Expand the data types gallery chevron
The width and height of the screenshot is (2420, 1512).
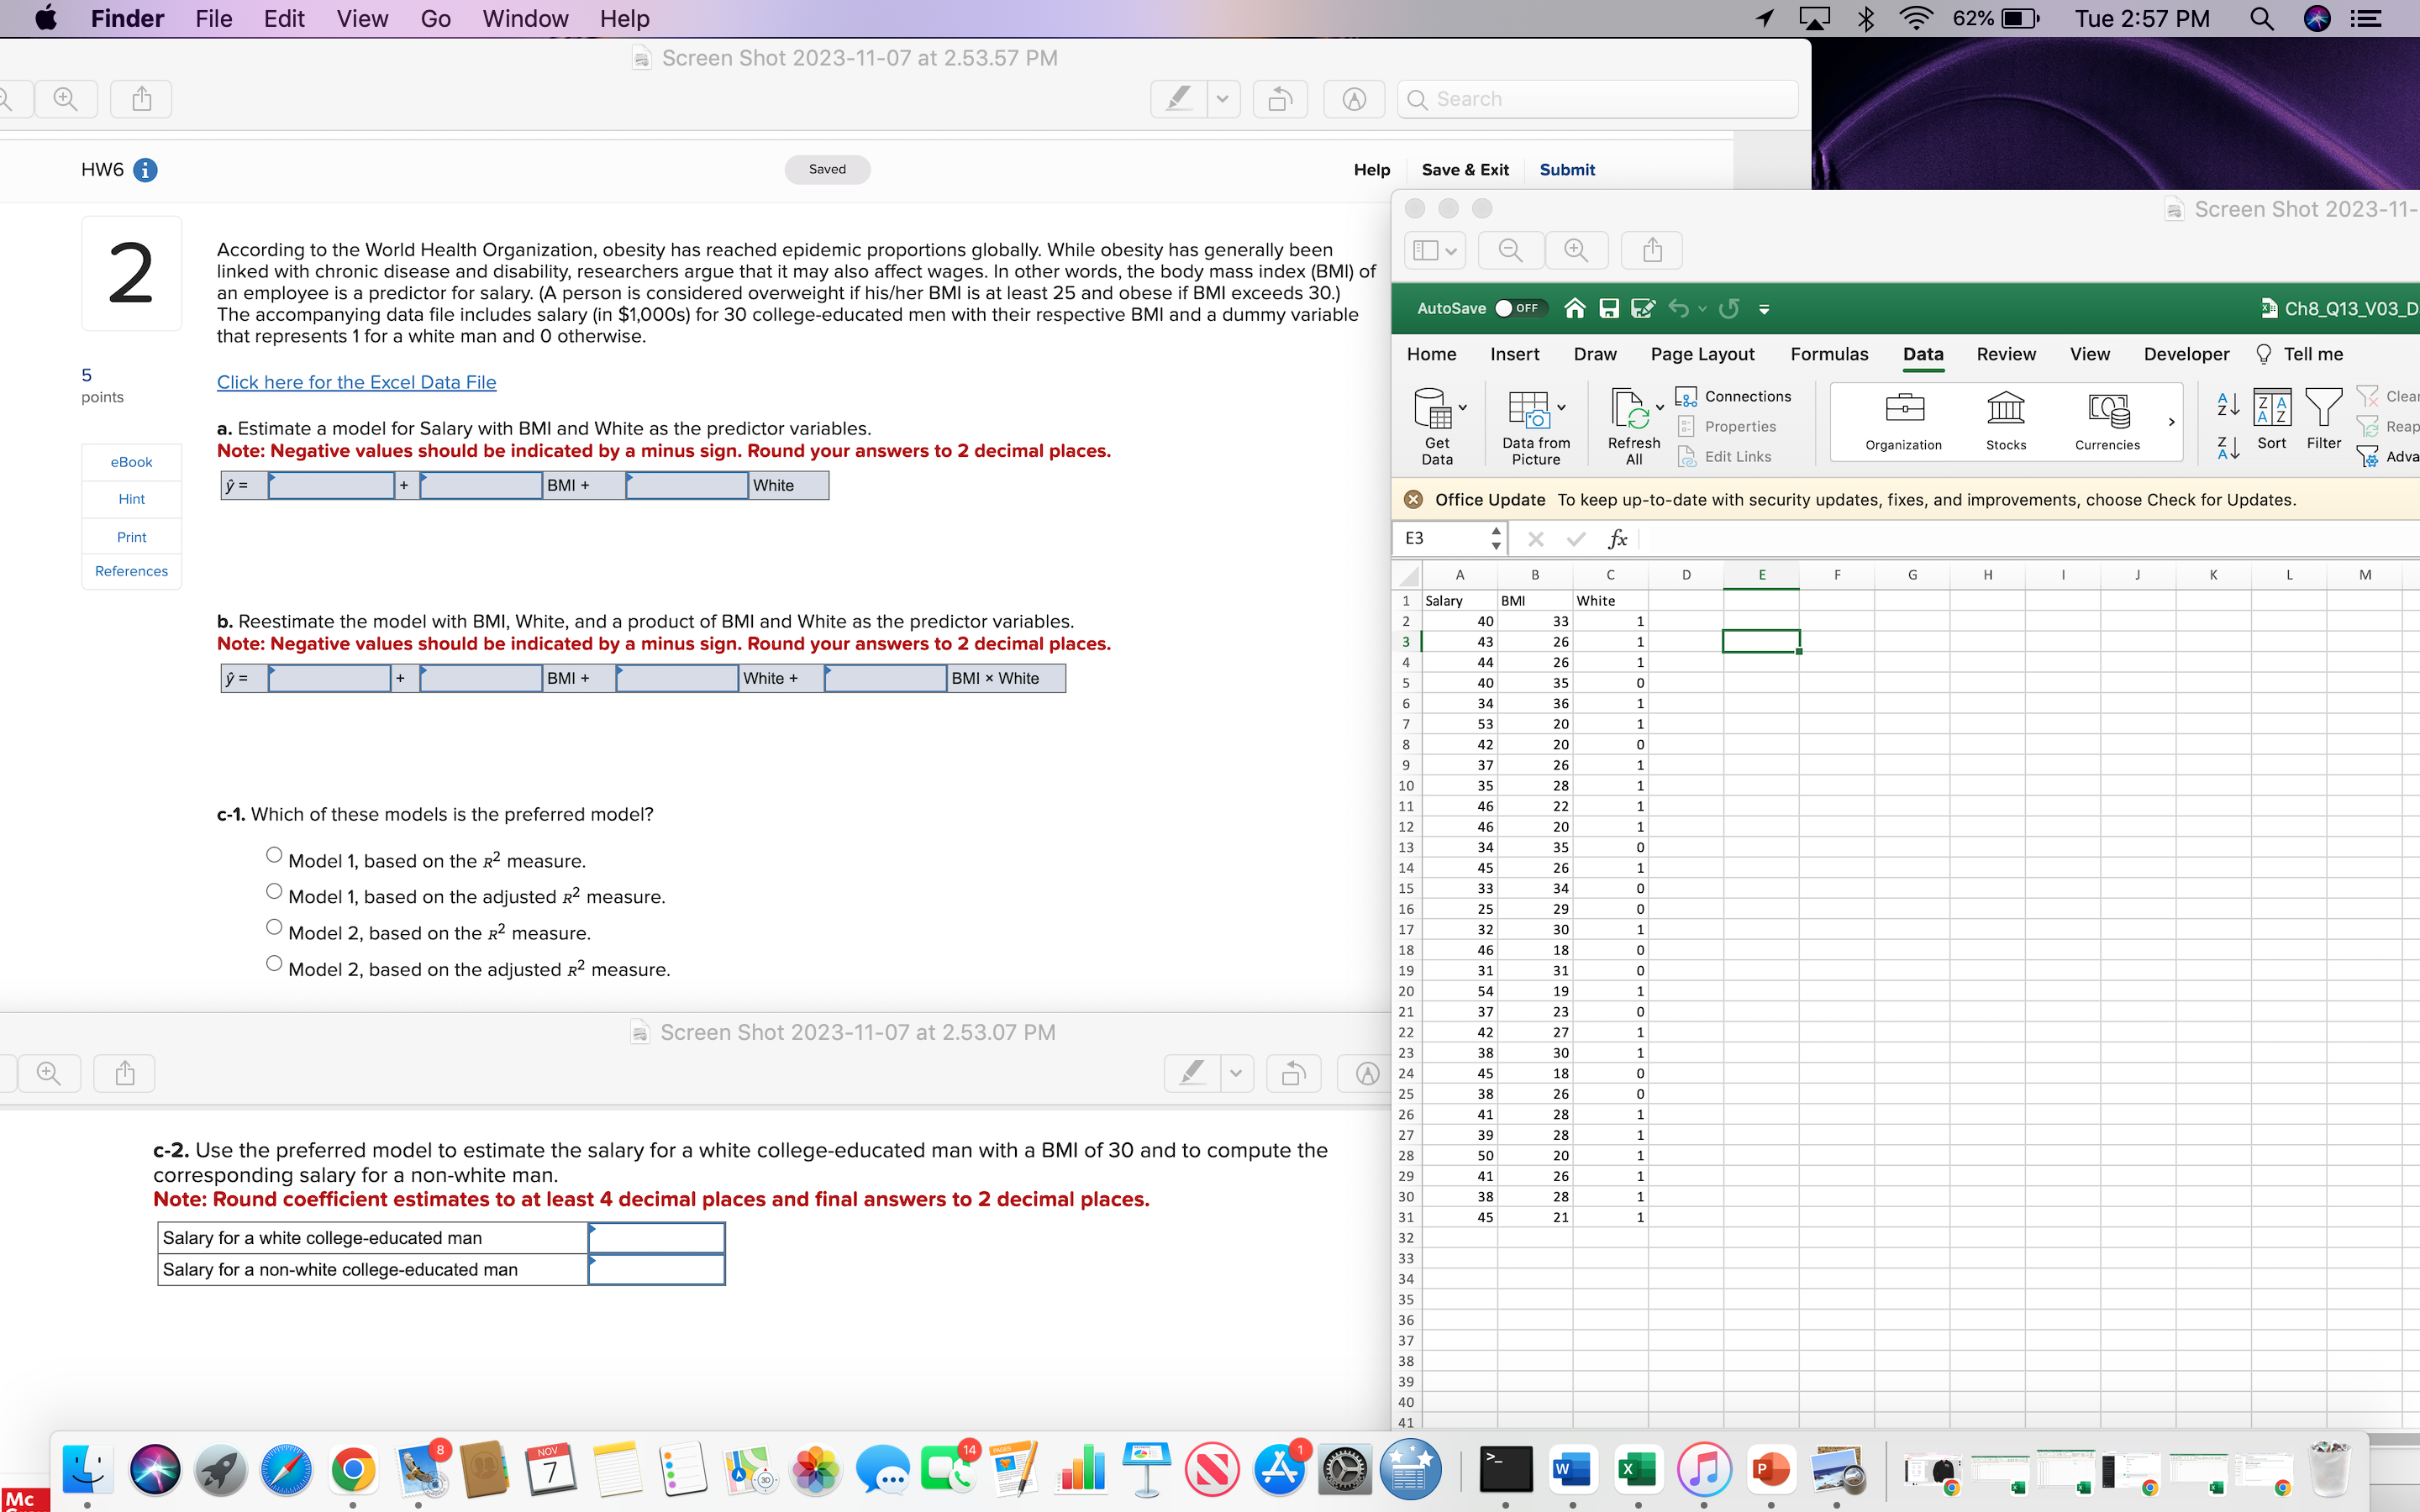coord(2171,422)
